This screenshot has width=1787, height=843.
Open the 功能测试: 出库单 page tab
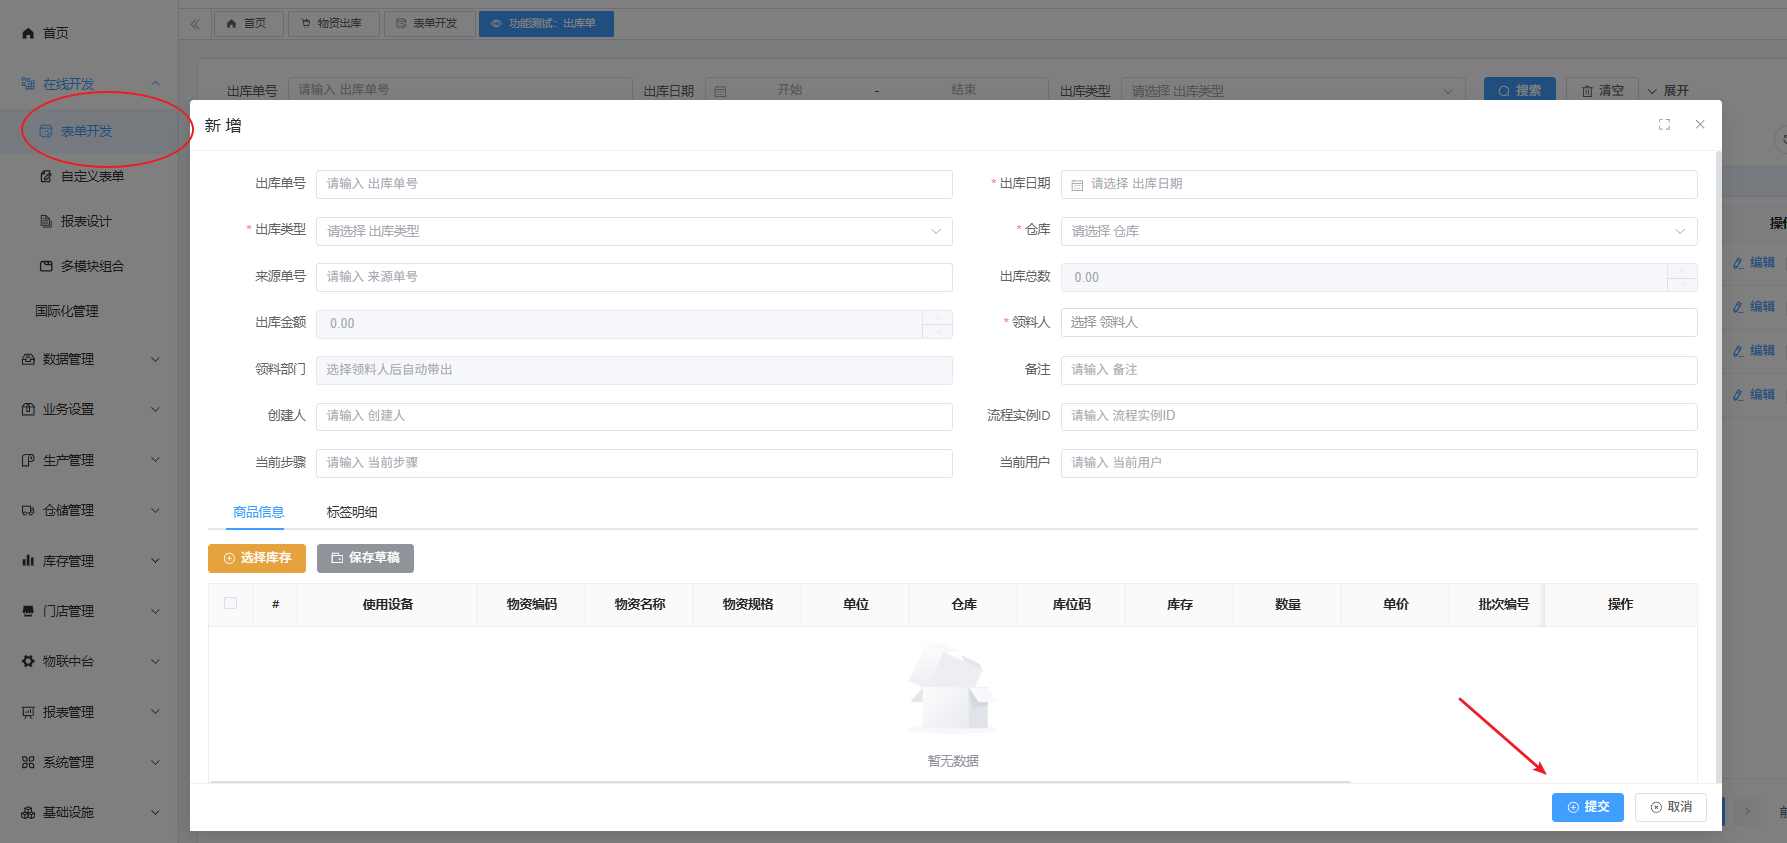tap(546, 23)
